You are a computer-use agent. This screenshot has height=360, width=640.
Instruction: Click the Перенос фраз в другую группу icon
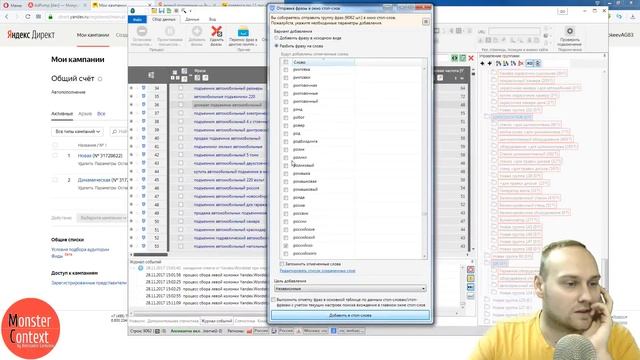[x=243, y=31]
